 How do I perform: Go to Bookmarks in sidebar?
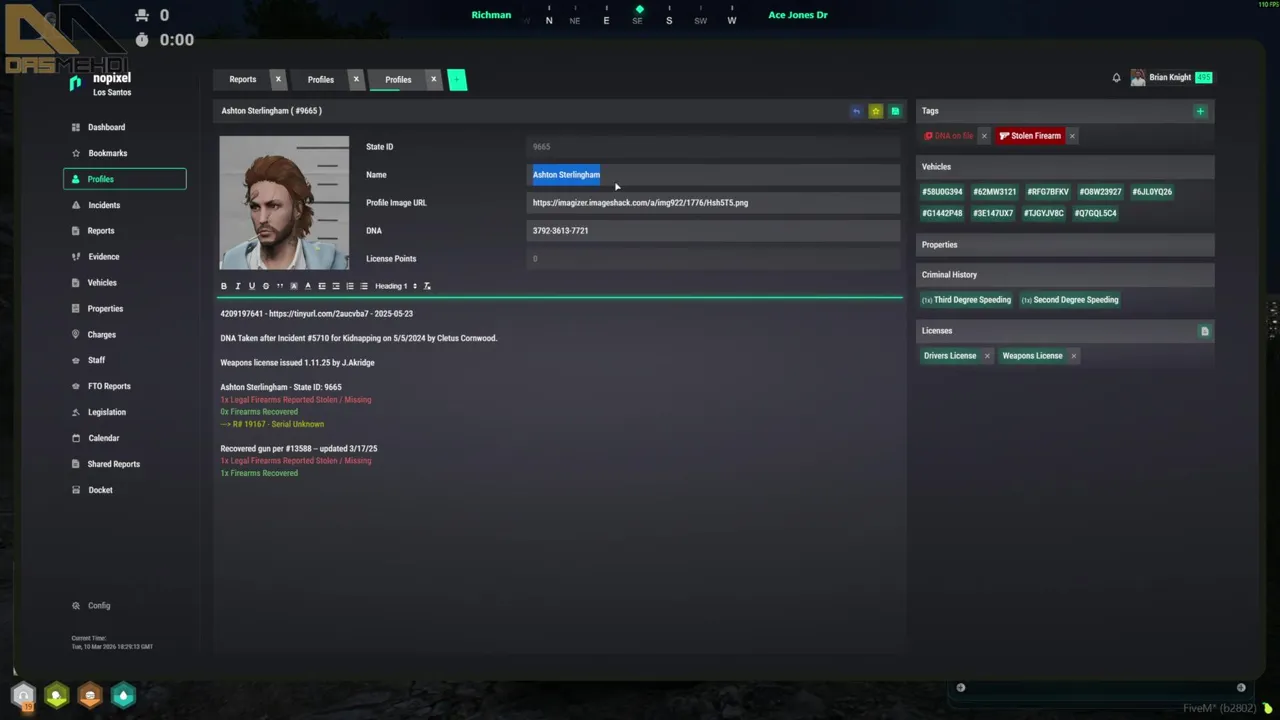click(125, 153)
